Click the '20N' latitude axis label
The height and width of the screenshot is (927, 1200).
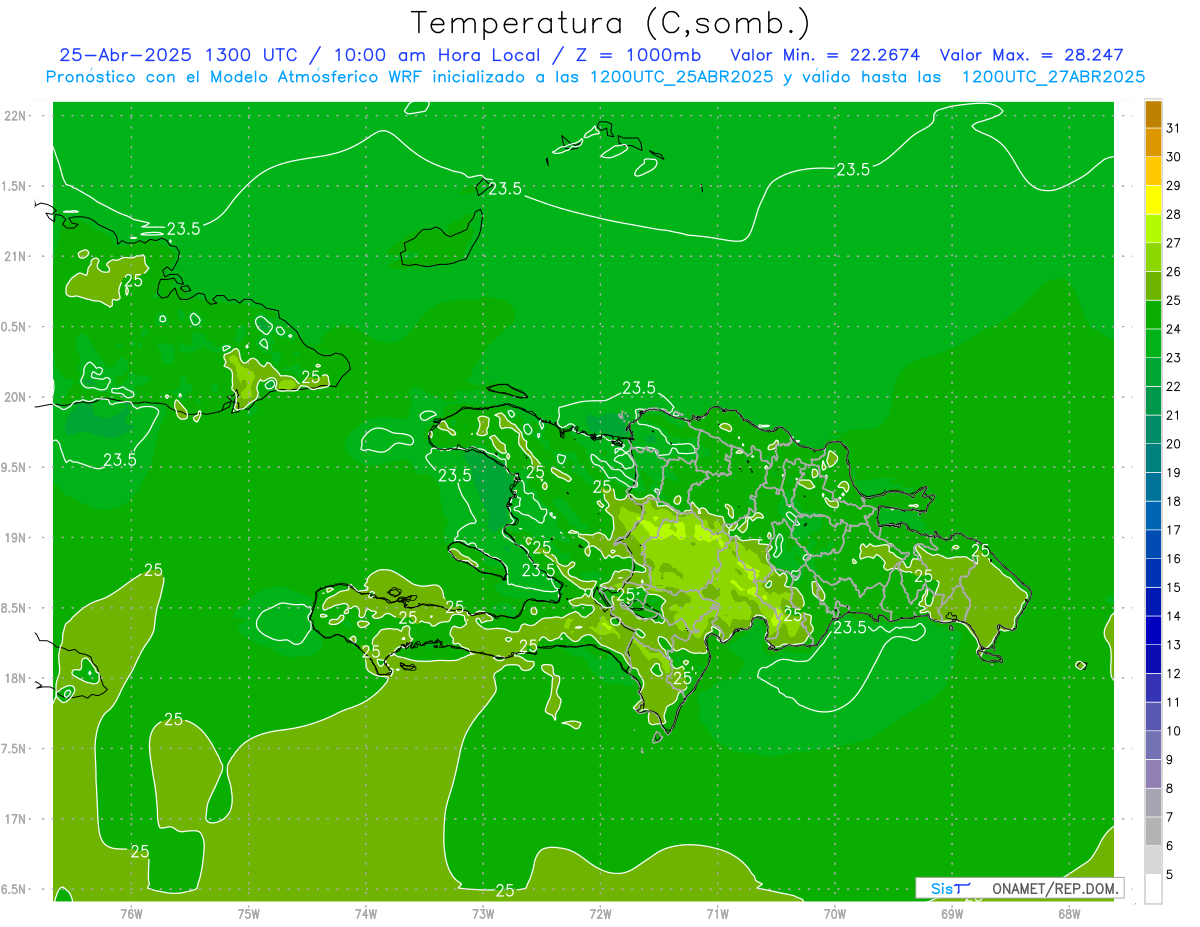[x=14, y=397]
